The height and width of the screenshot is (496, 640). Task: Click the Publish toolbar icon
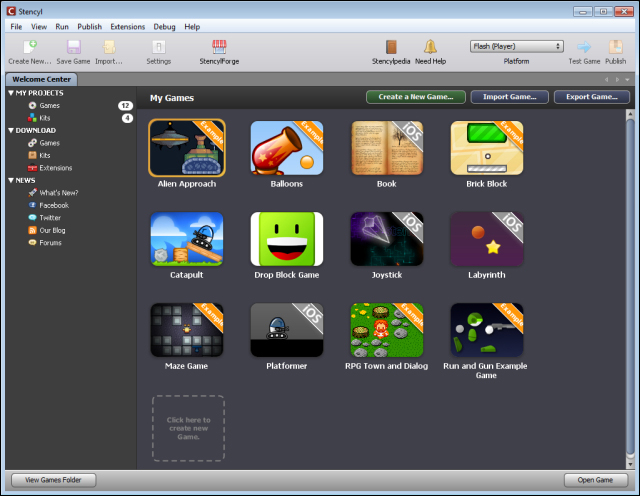(616, 47)
